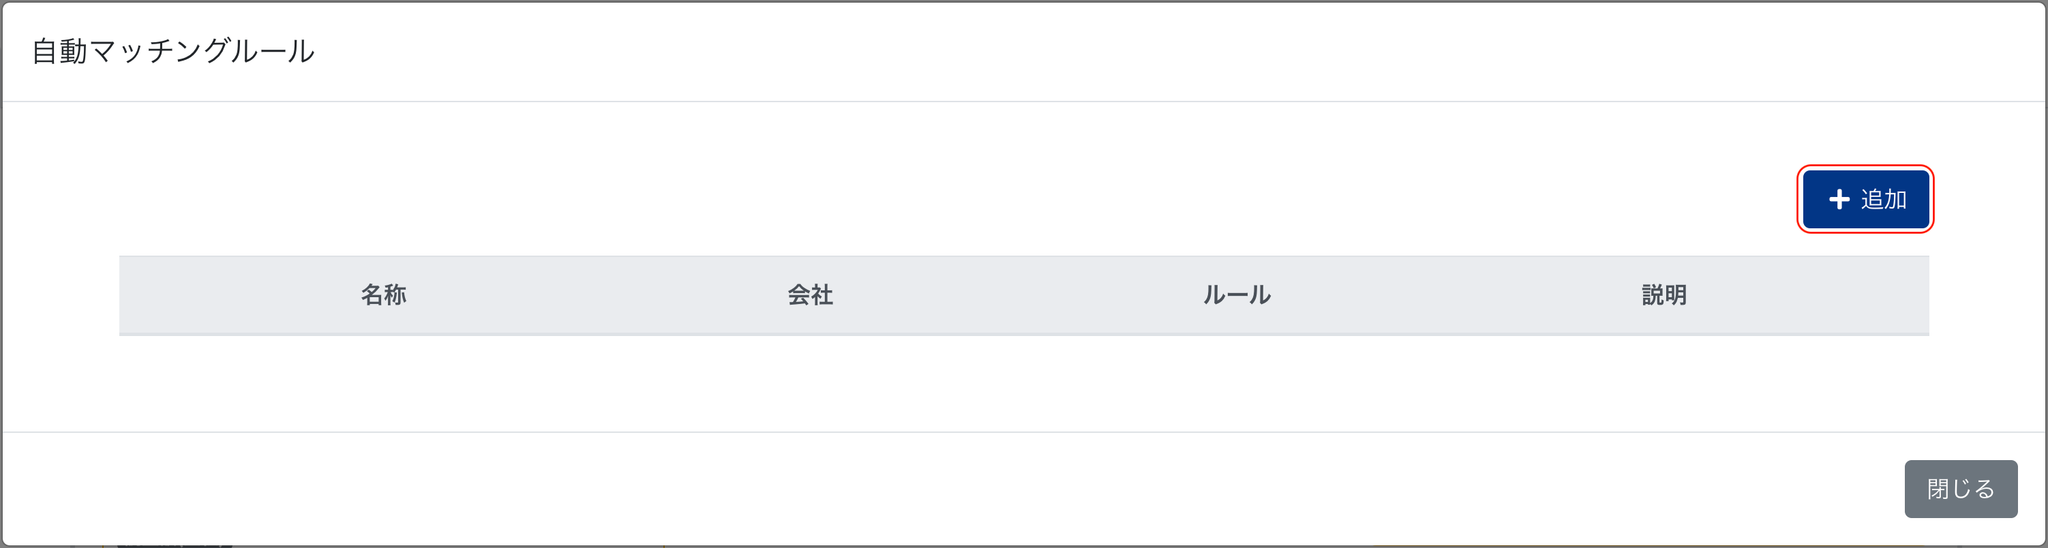Sort the rules table by ルール

[x=1236, y=295]
